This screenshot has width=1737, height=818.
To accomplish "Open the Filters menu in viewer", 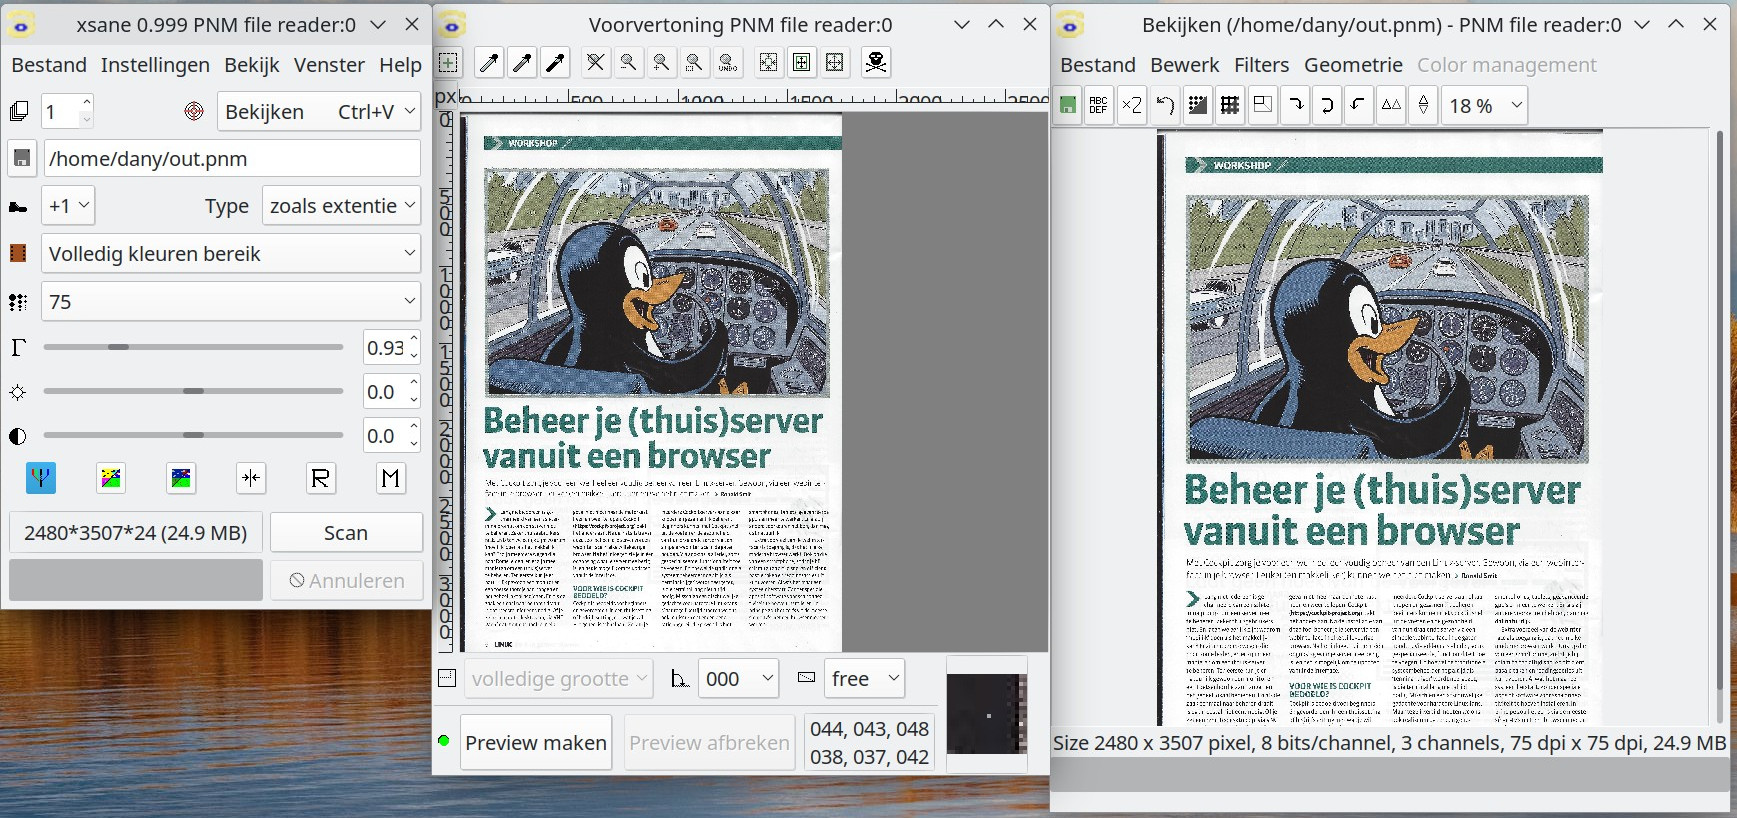I will coord(1261,65).
